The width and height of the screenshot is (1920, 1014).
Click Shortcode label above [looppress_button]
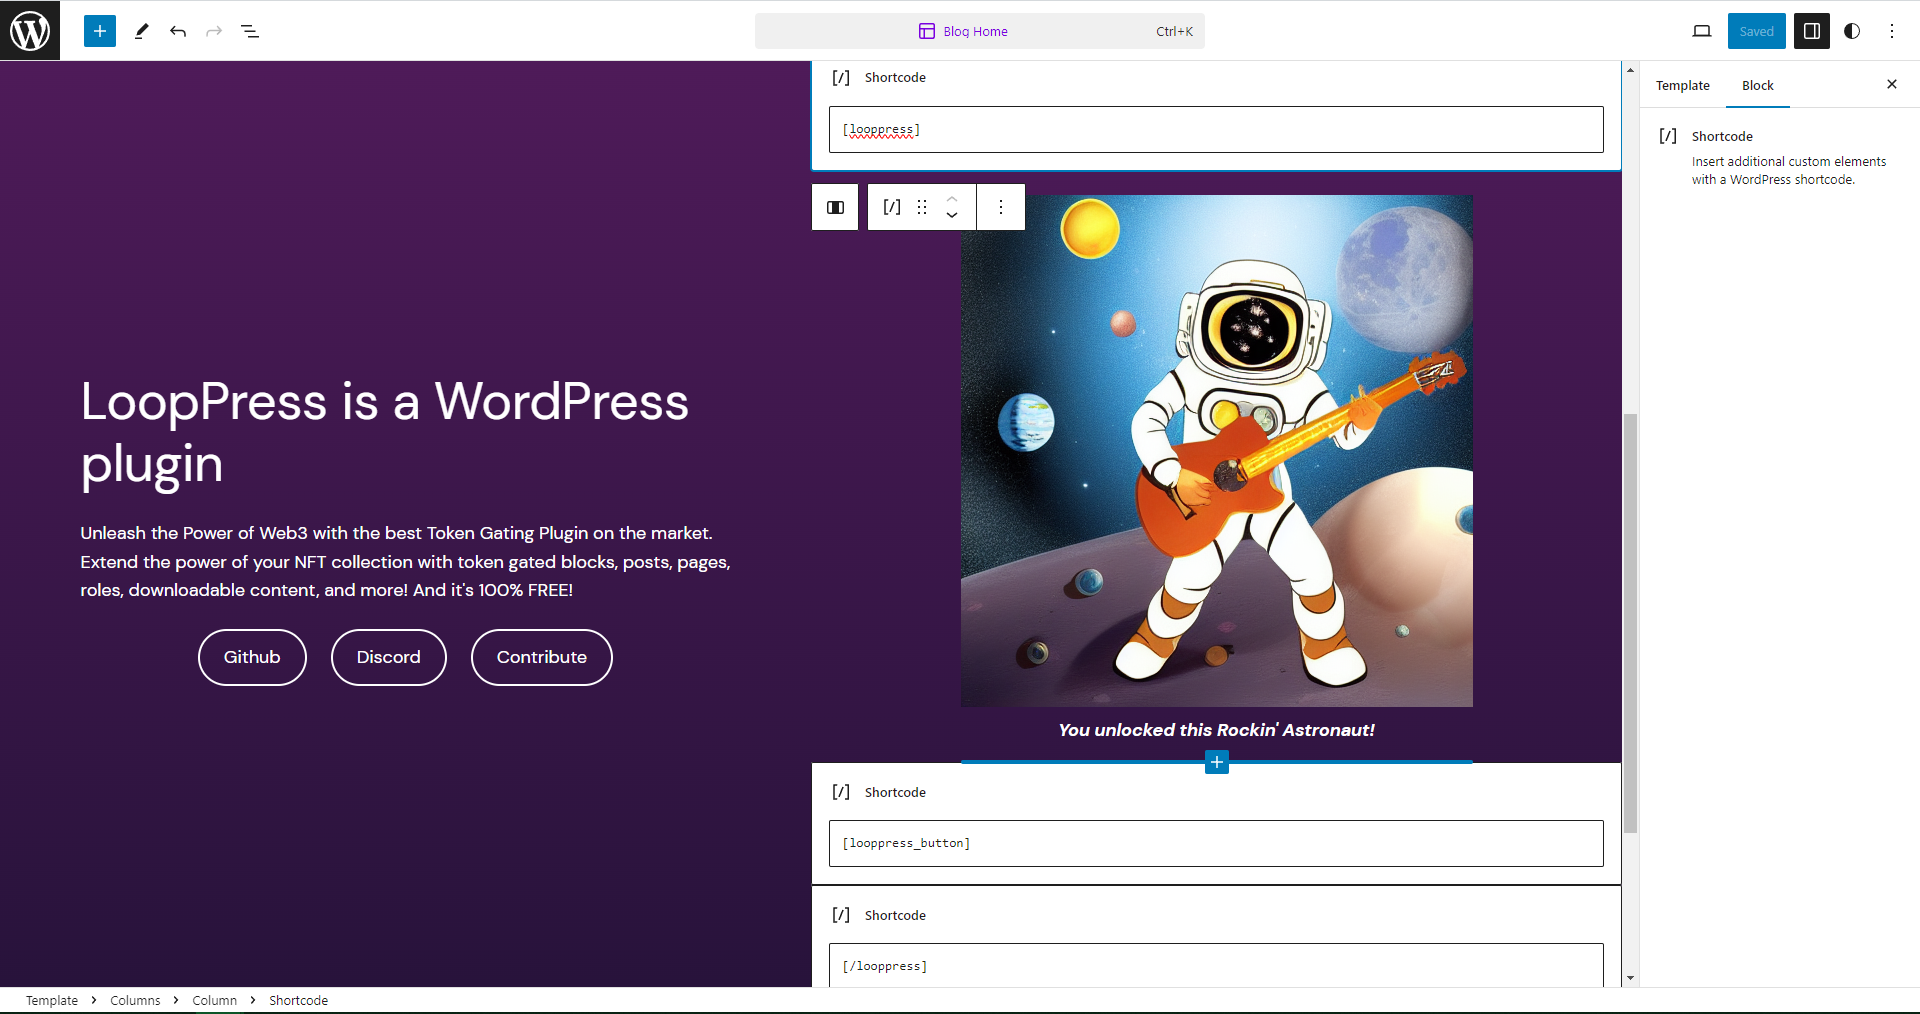click(x=895, y=792)
